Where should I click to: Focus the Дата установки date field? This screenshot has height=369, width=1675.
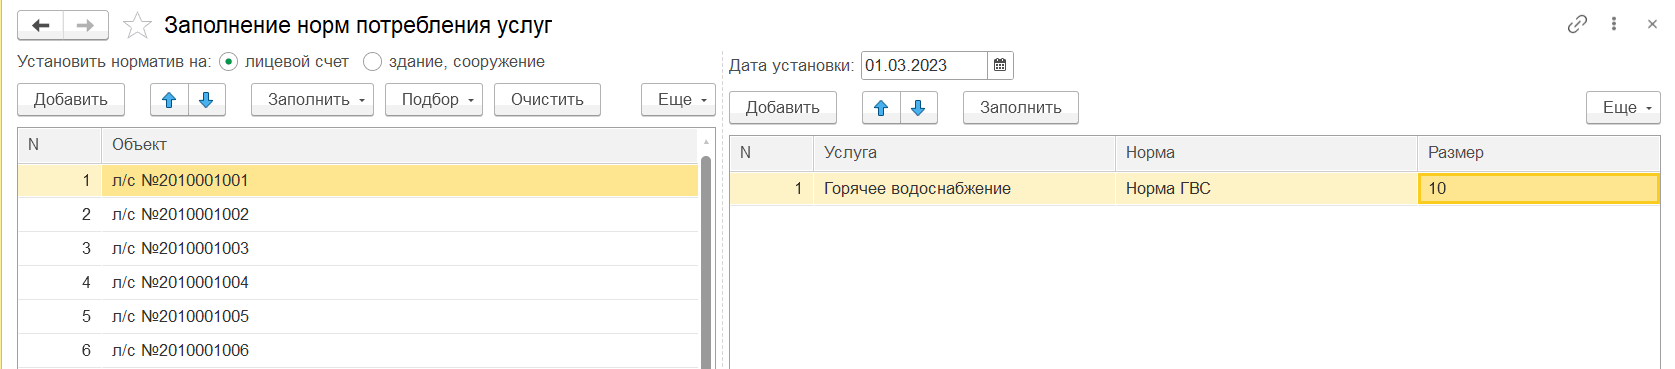pyautogui.click(x=924, y=66)
